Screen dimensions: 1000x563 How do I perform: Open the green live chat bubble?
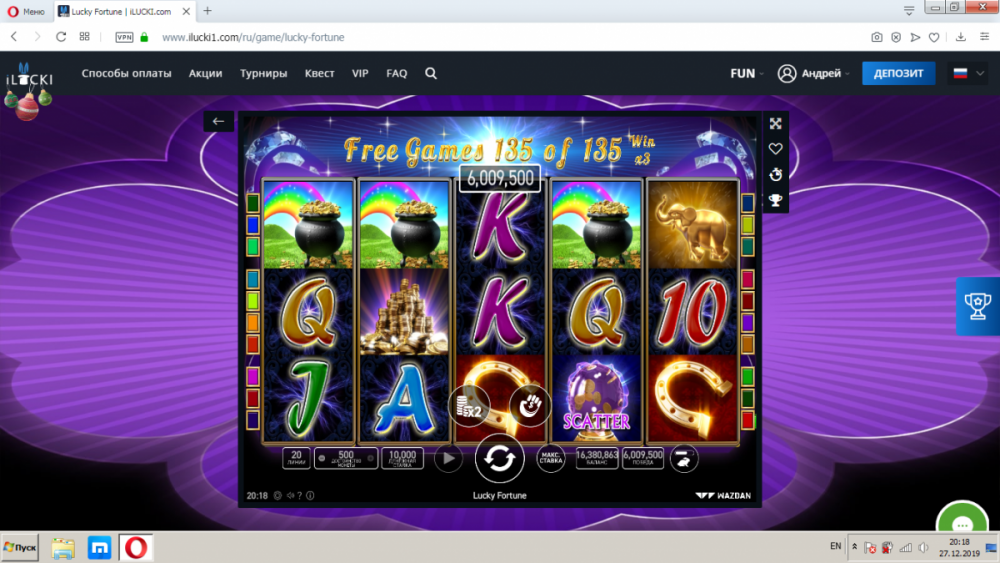962,520
